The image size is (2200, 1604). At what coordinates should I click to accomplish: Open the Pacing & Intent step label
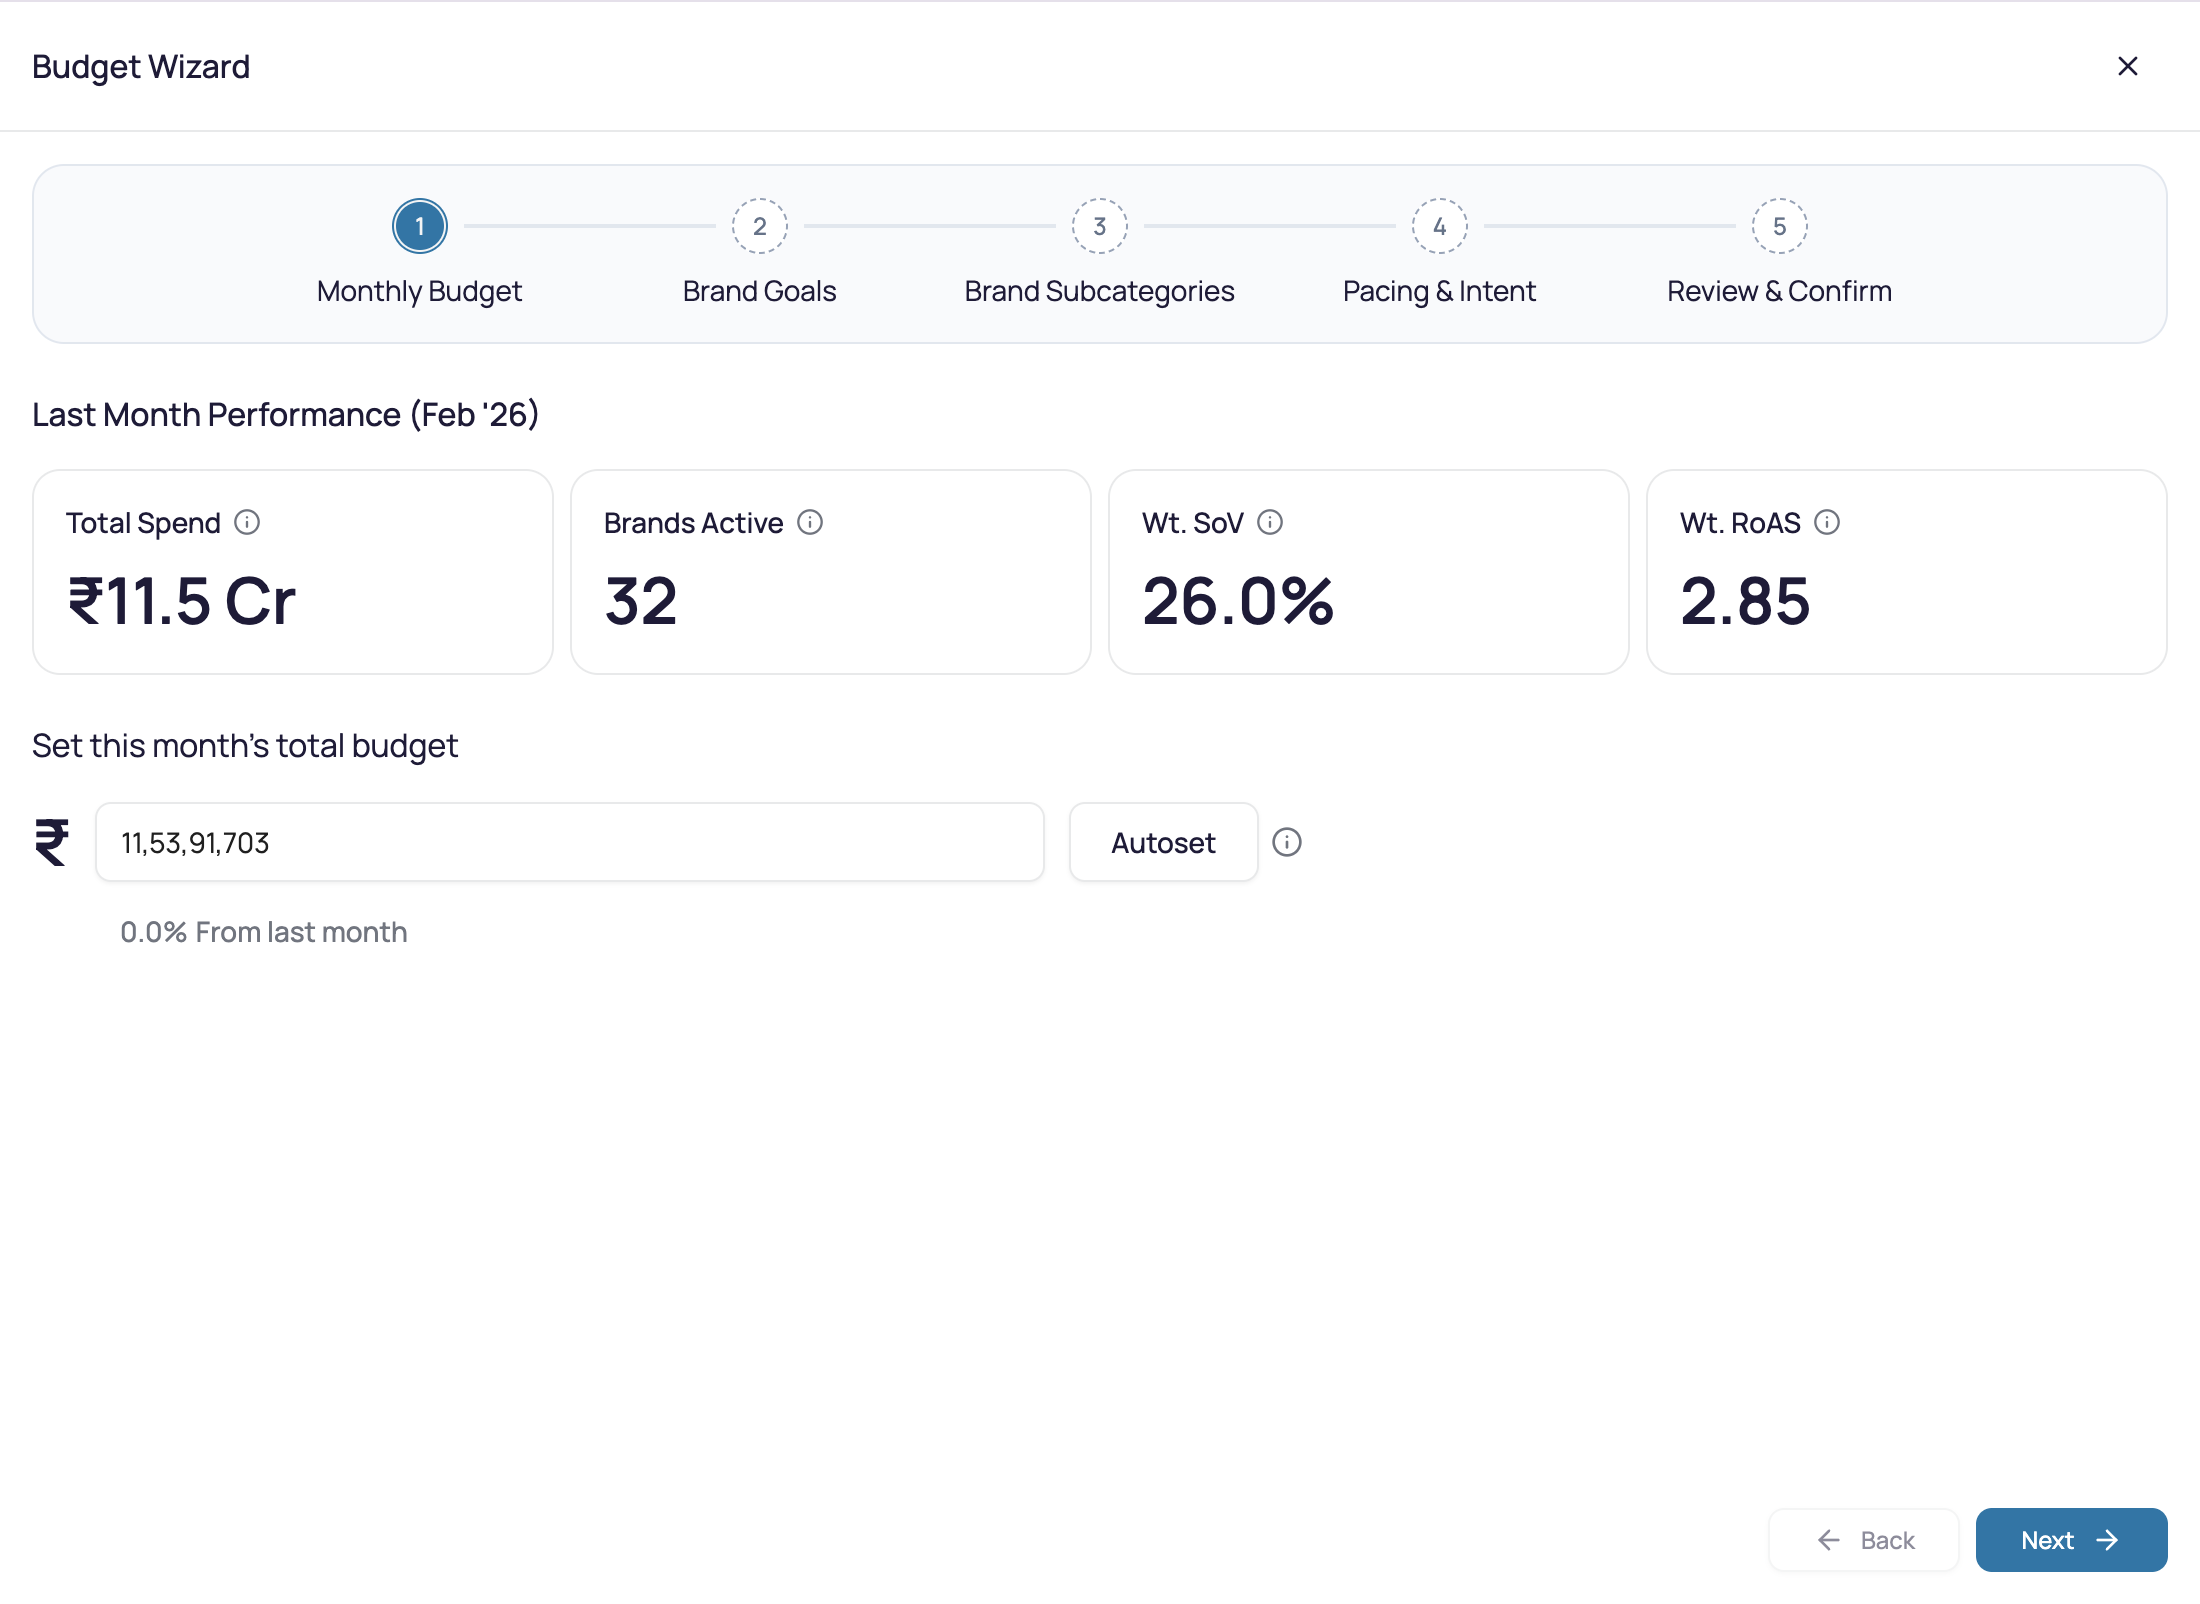pos(1440,291)
